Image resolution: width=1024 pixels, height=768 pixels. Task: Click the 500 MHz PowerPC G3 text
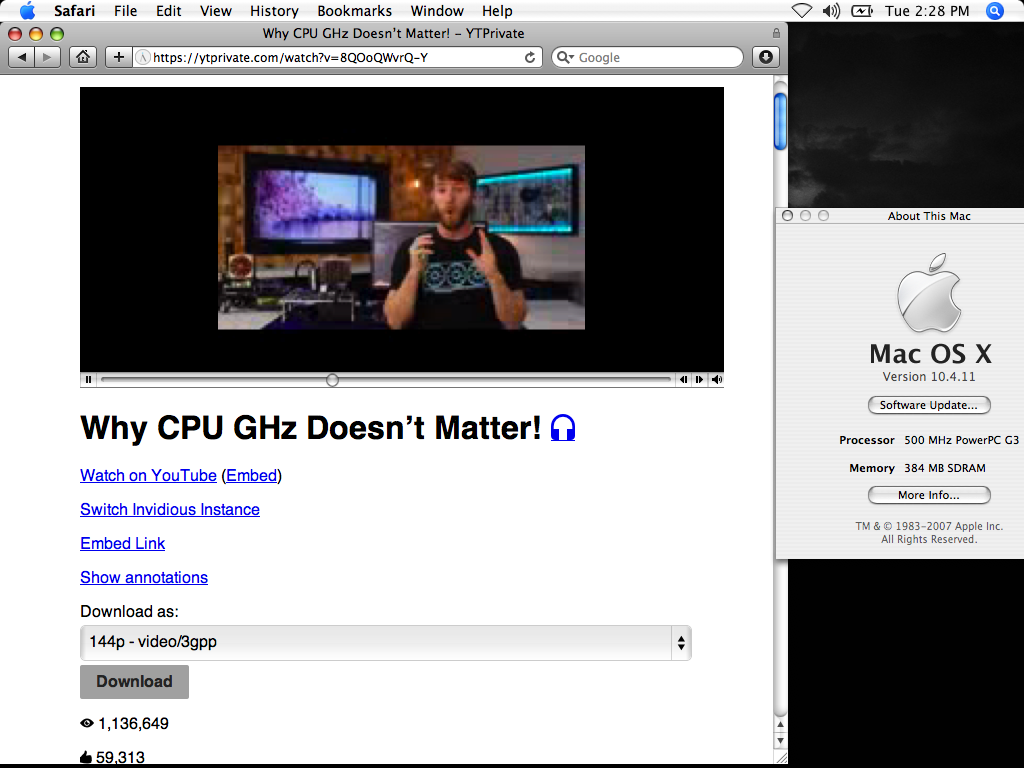(961, 440)
